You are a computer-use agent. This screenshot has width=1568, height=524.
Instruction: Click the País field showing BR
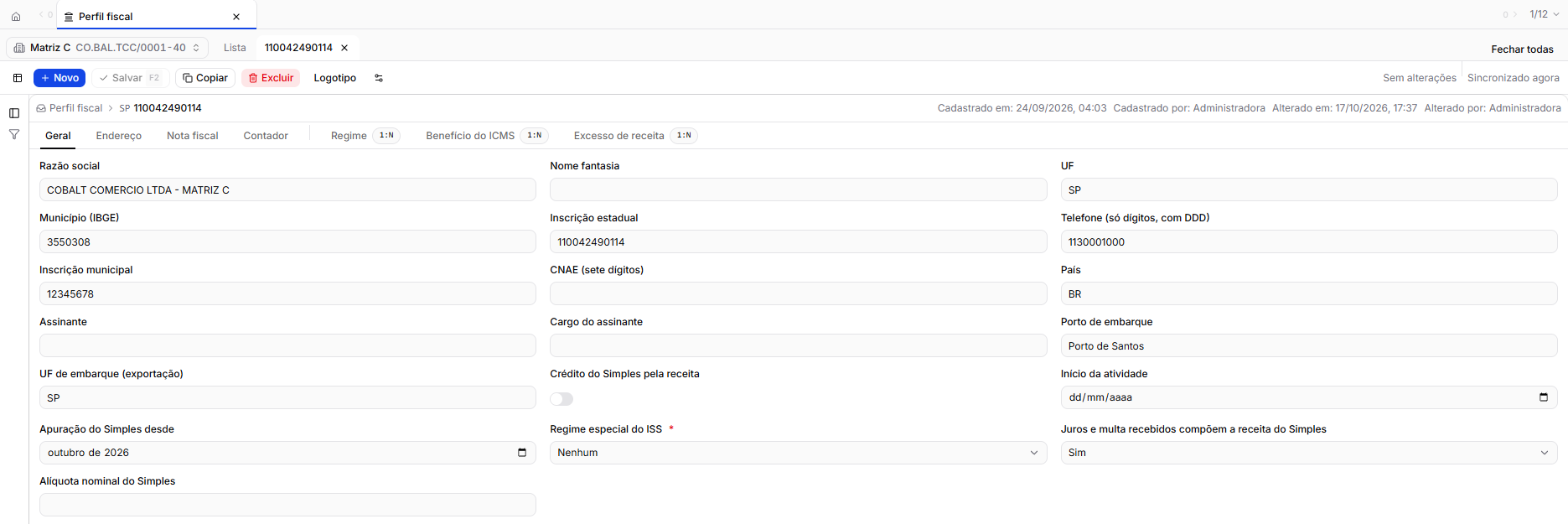point(1309,294)
